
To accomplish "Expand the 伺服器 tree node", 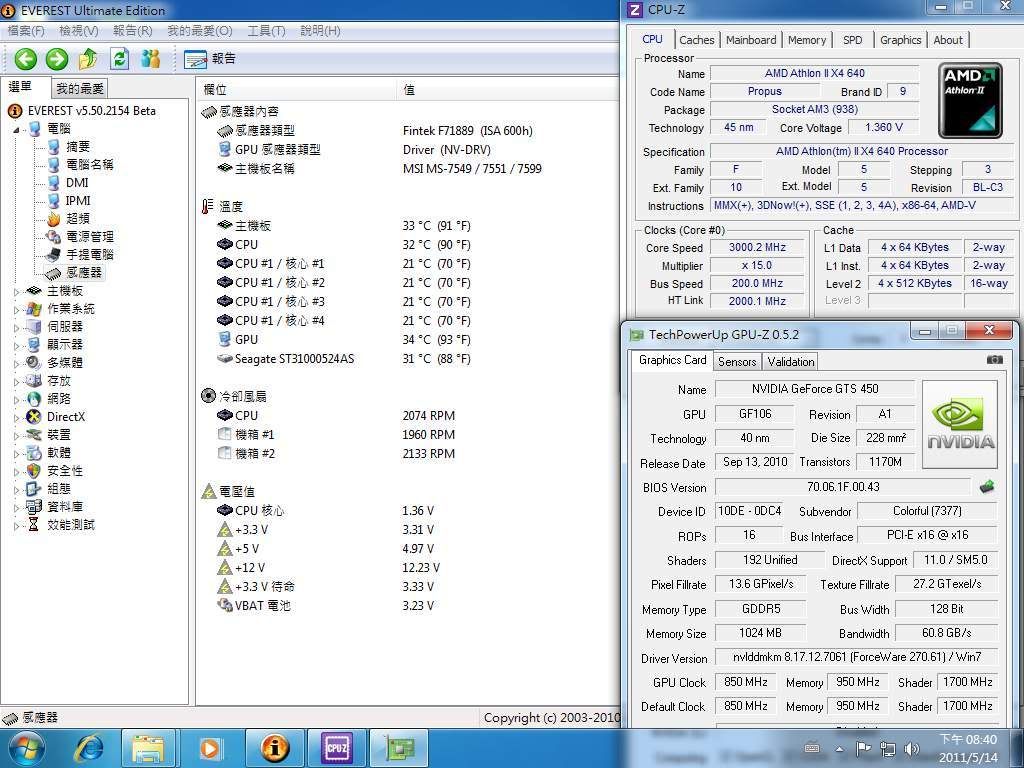I will coord(17,327).
